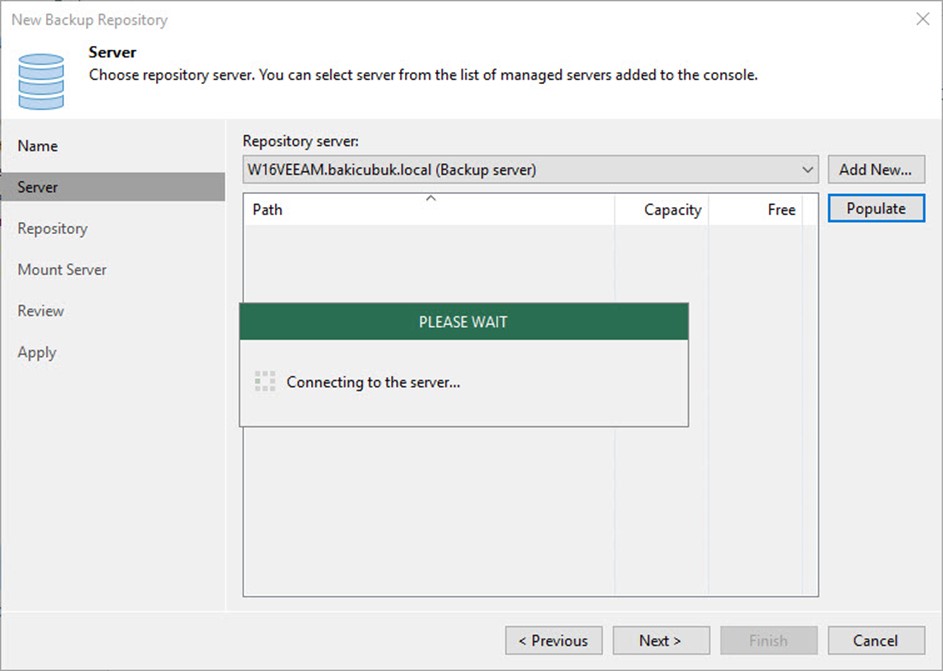This screenshot has width=943, height=671.
Task: Go back with the Previous button
Action: (554, 641)
